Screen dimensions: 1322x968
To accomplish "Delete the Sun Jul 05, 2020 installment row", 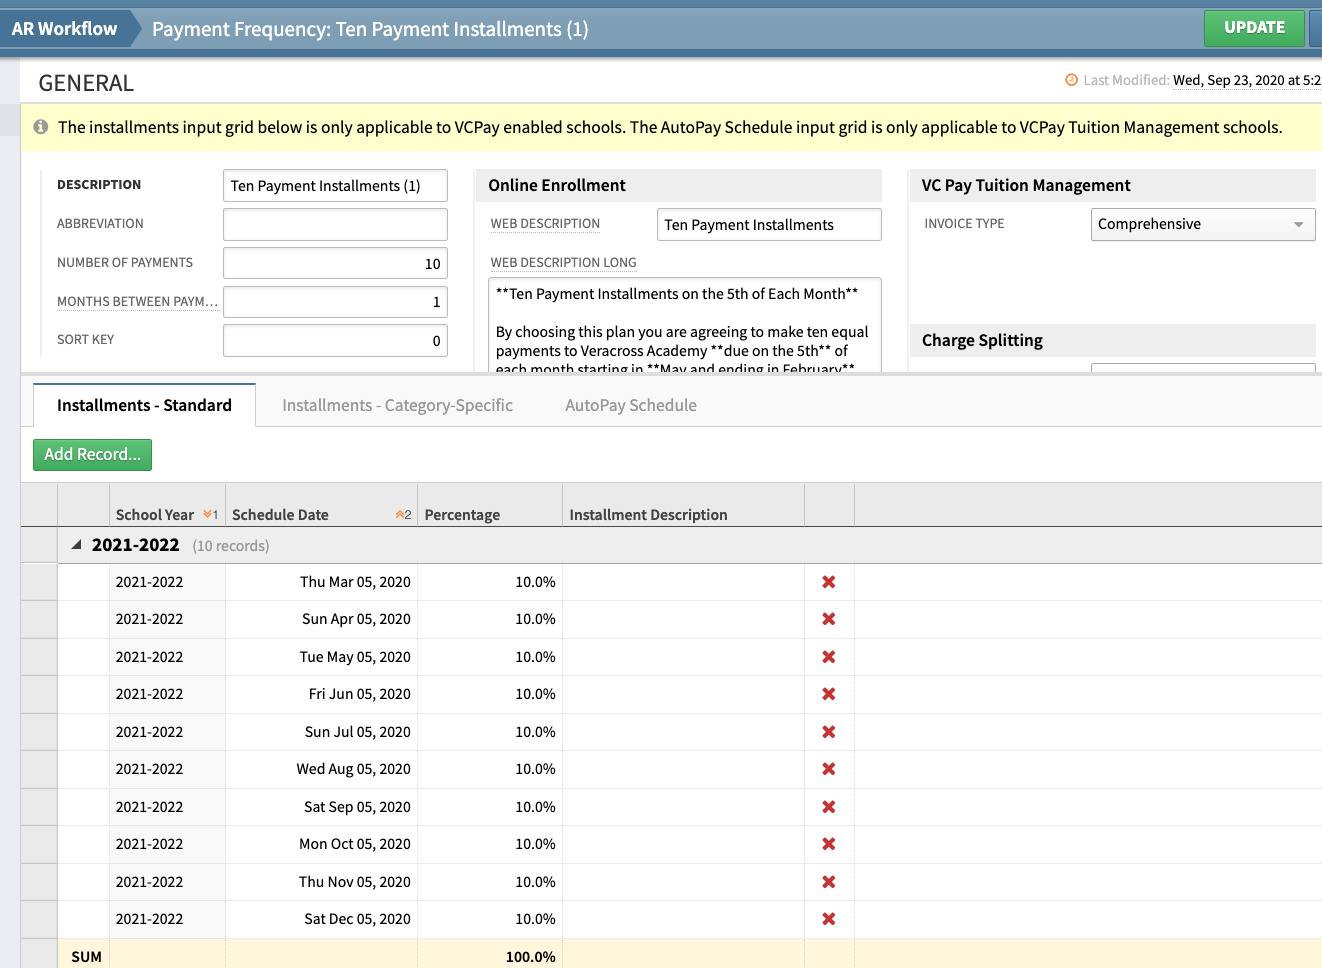I will [x=828, y=731].
